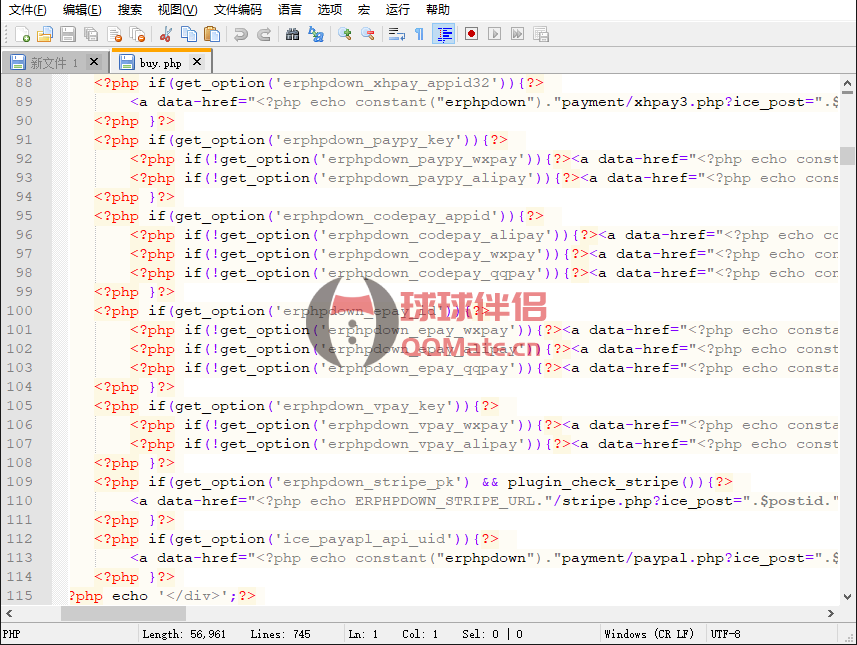This screenshot has height=645, width=857.
Task: Expand the 语言 language menu
Action: click(290, 10)
